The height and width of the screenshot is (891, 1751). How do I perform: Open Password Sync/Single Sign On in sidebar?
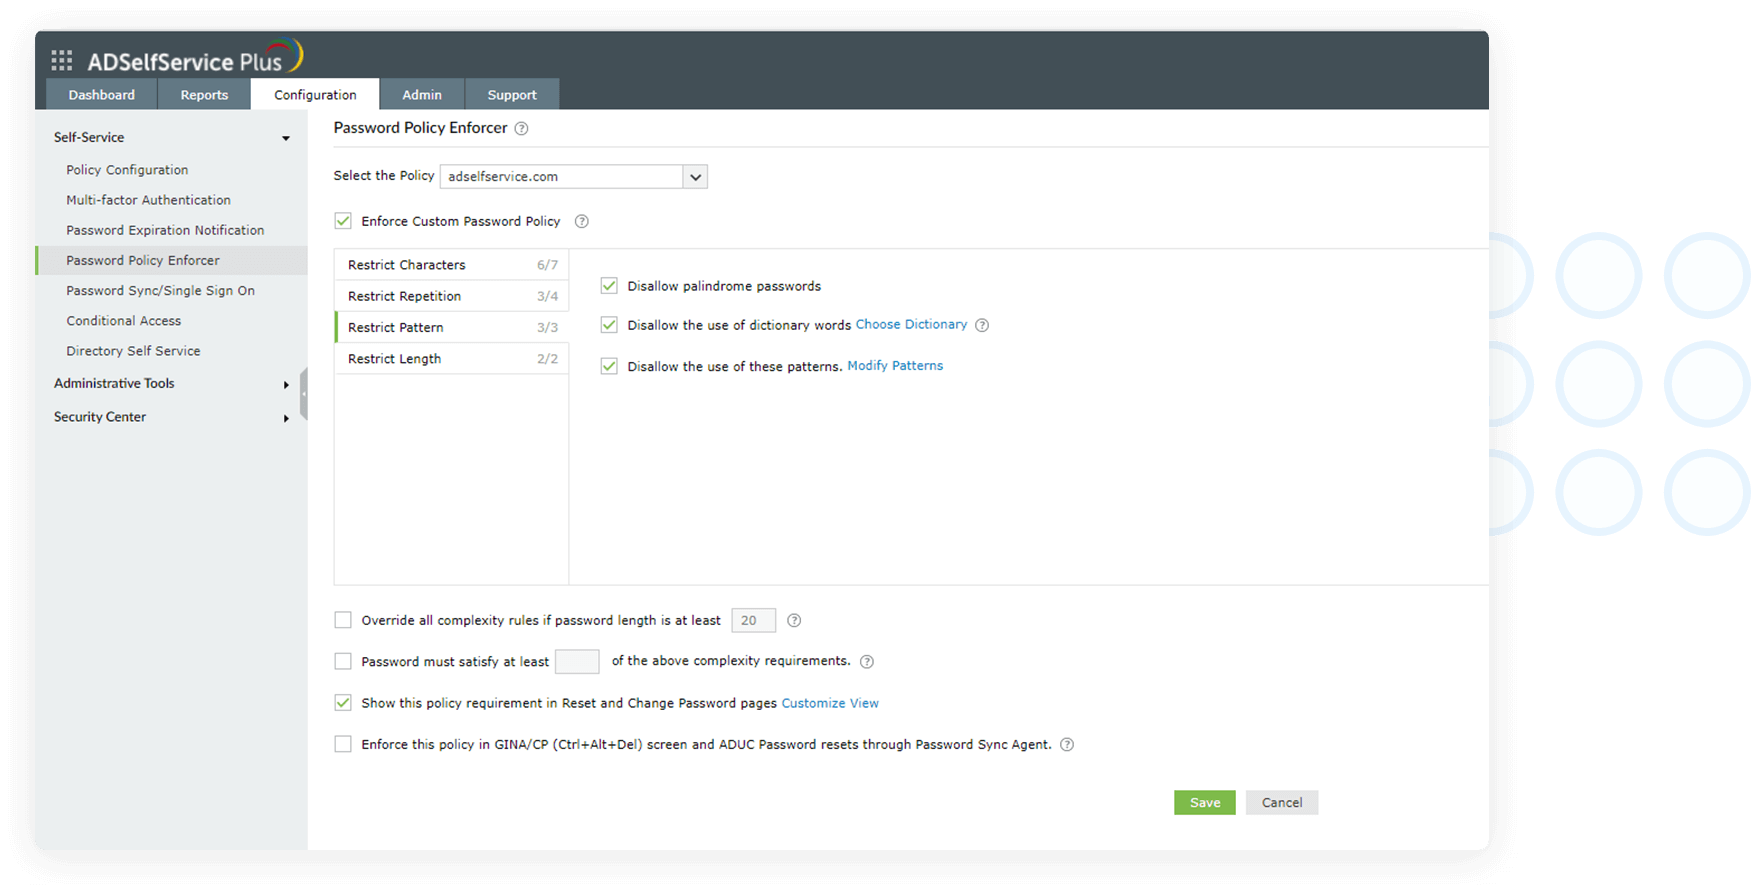(160, 290)
